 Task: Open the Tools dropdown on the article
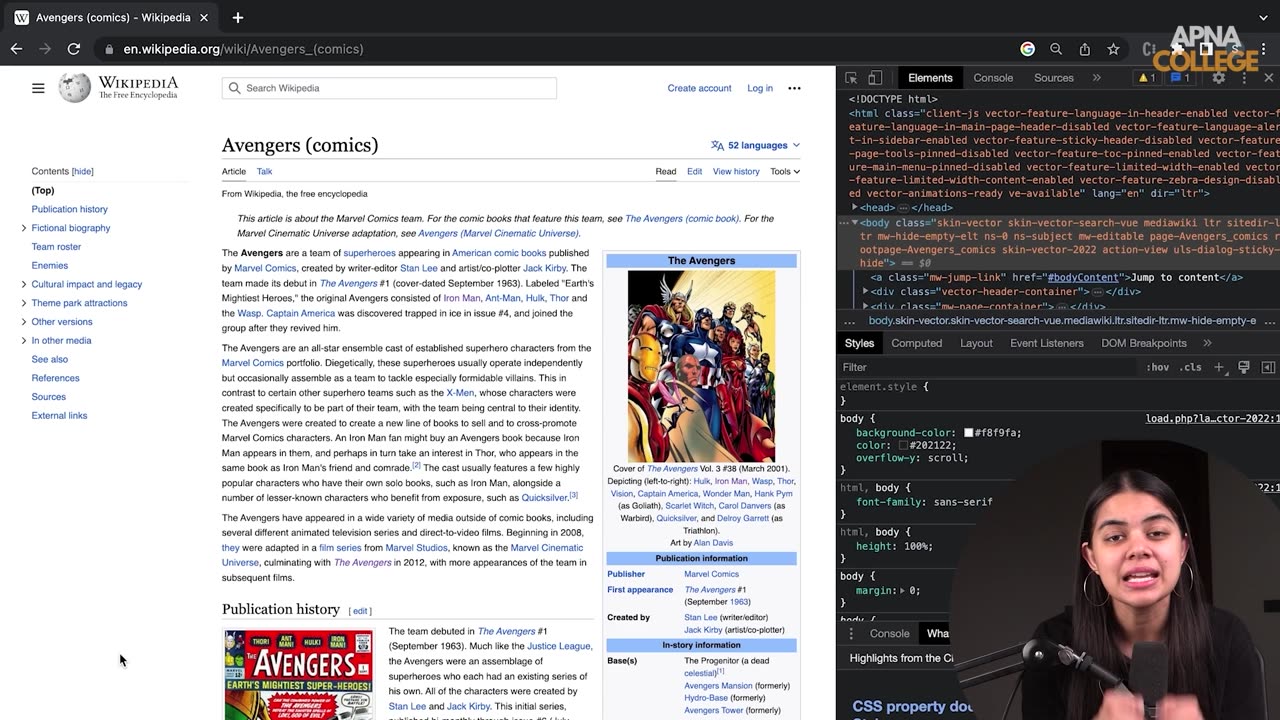(785, 171)
